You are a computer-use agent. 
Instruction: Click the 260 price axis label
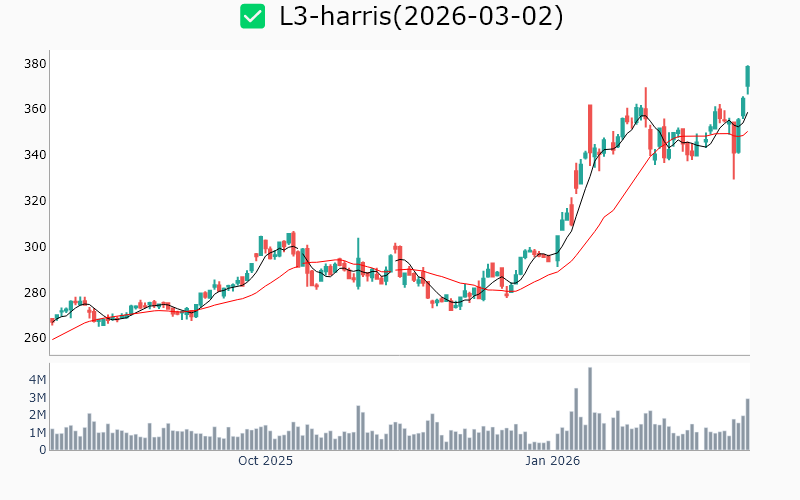[x=36, y=338]
